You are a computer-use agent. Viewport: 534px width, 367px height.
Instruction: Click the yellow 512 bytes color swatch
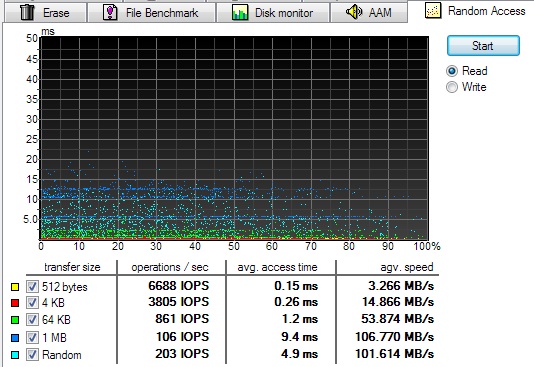(15, 287)
